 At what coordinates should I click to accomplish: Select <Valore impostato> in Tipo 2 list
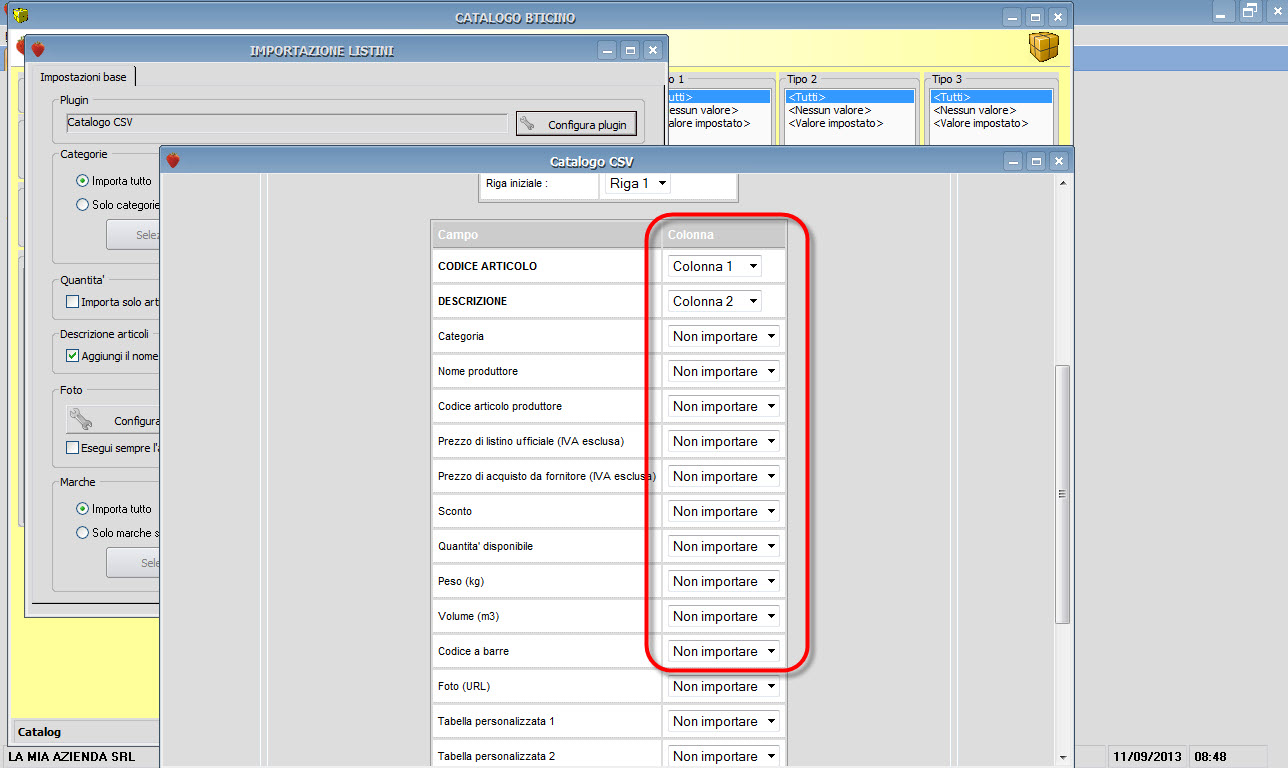click(850, 123)
